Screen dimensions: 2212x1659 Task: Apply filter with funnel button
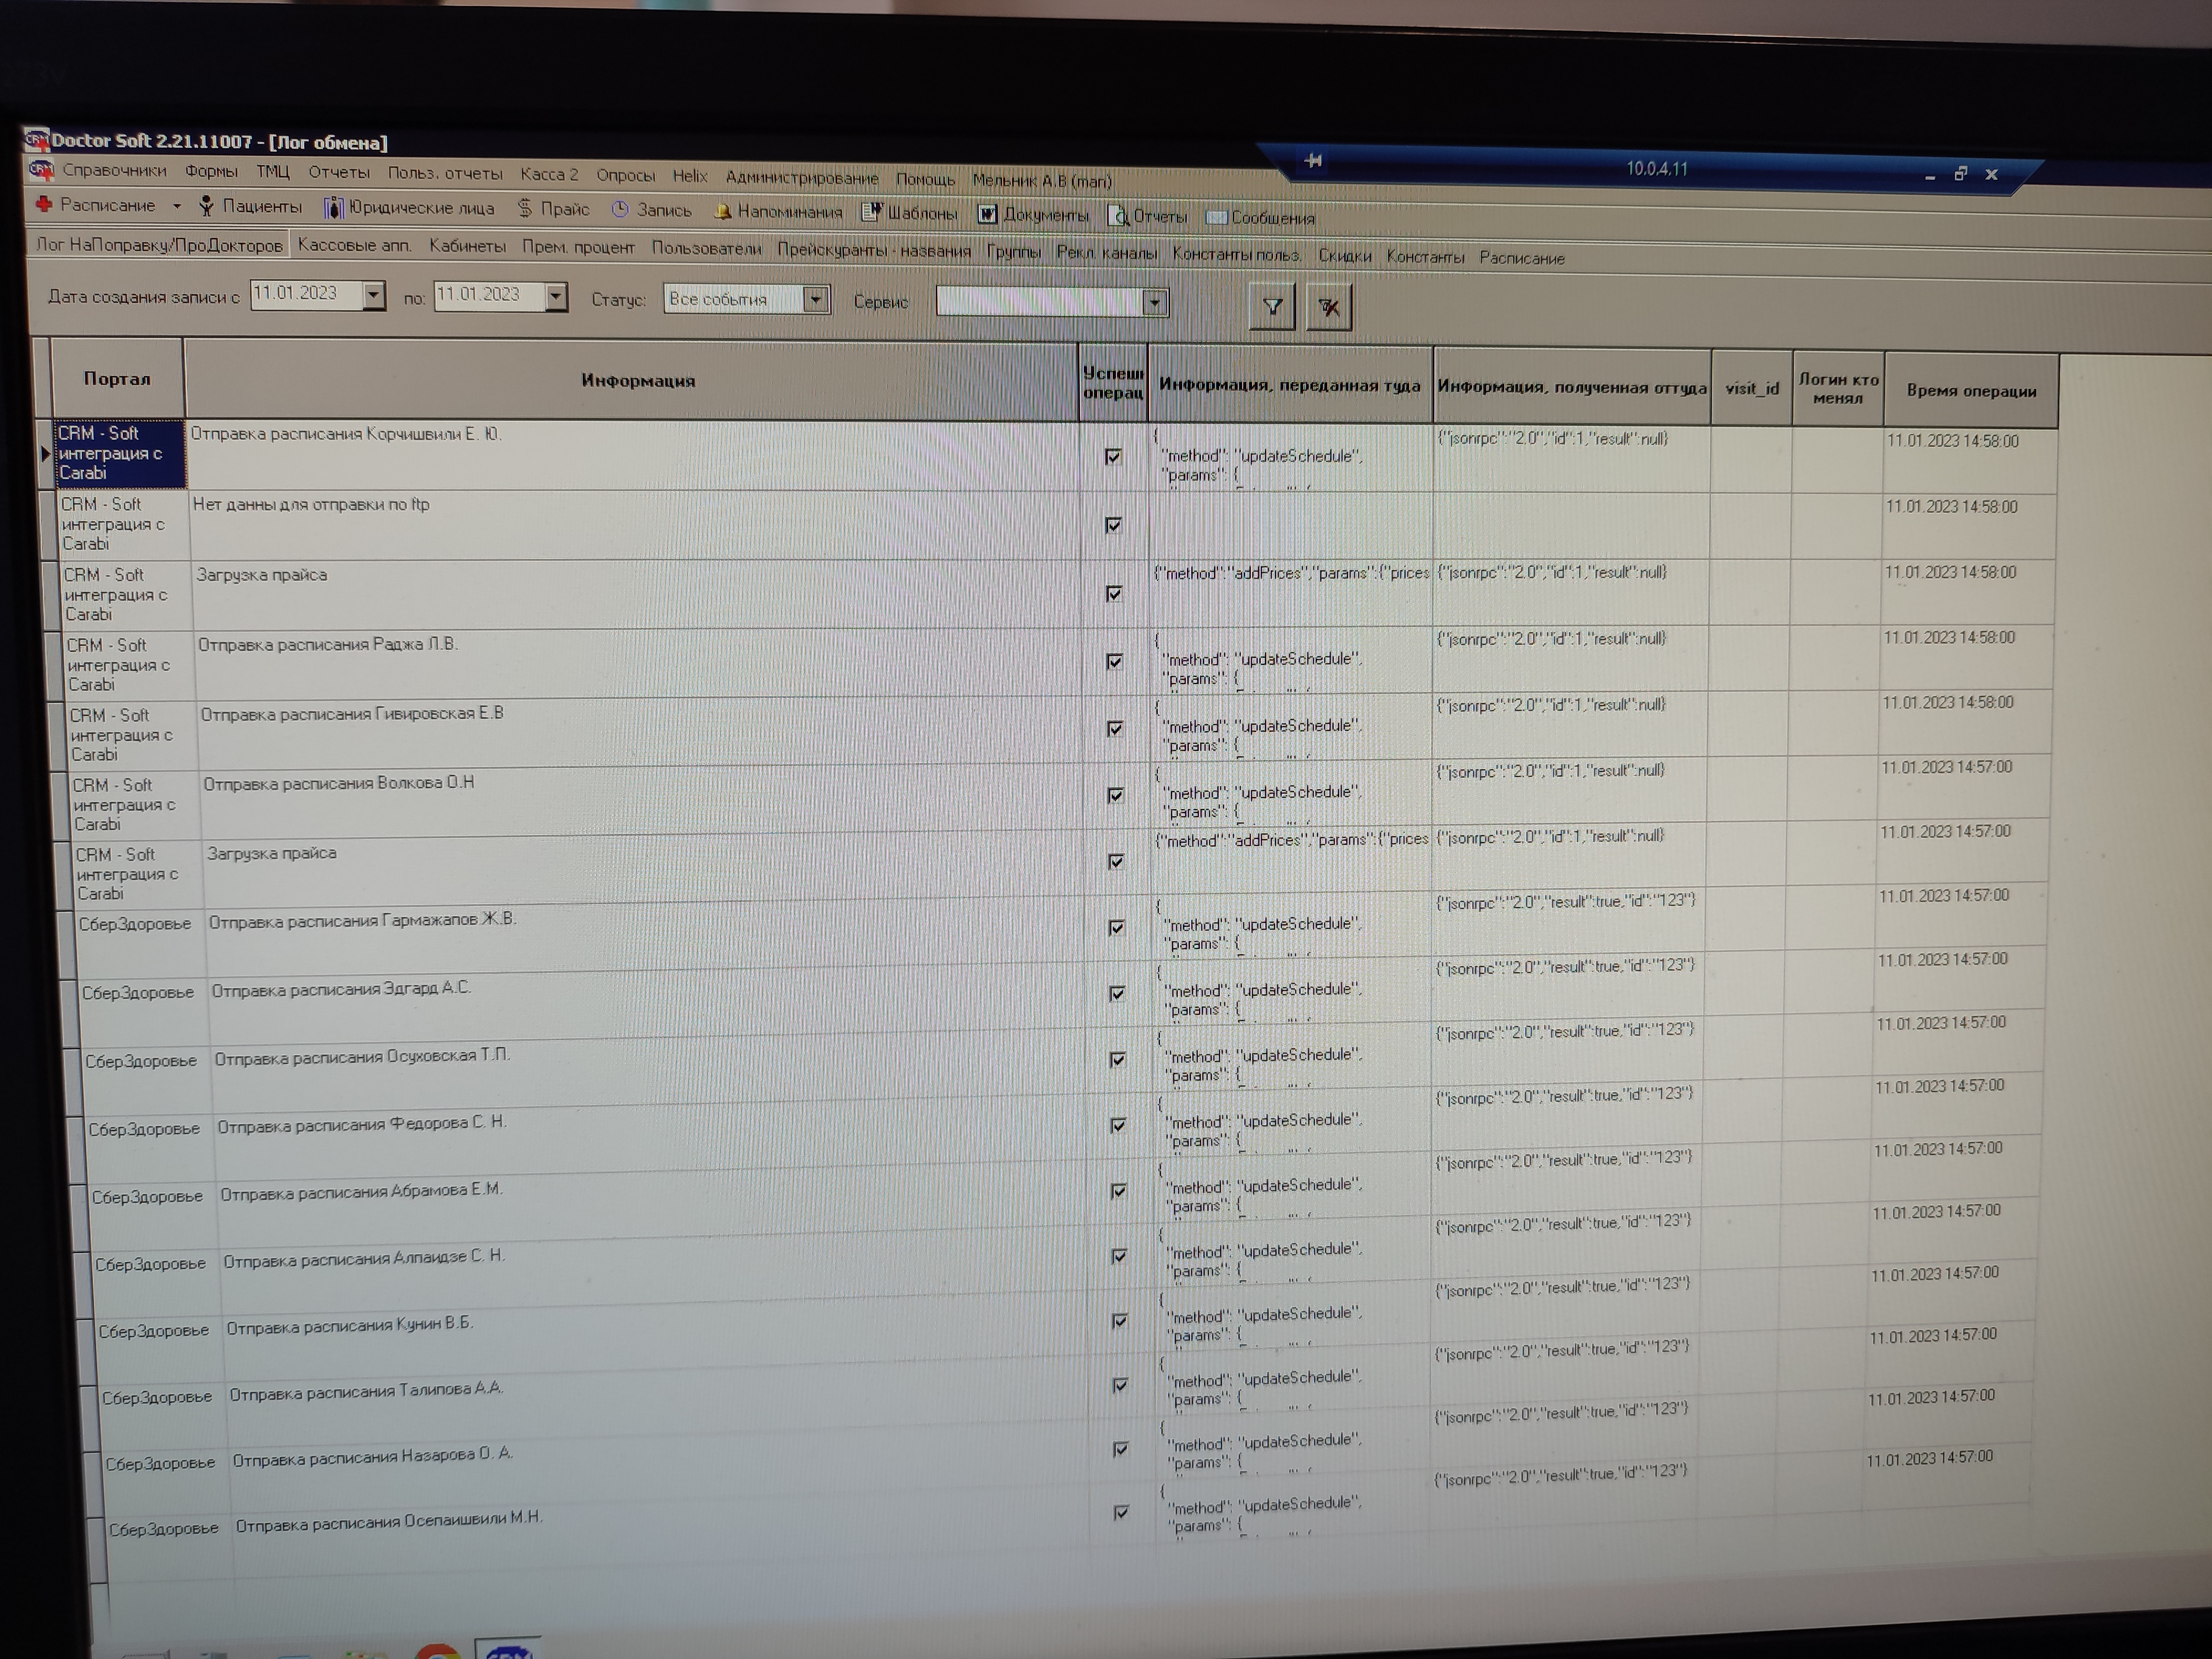pyautogui.click(x=1272, y=307)
